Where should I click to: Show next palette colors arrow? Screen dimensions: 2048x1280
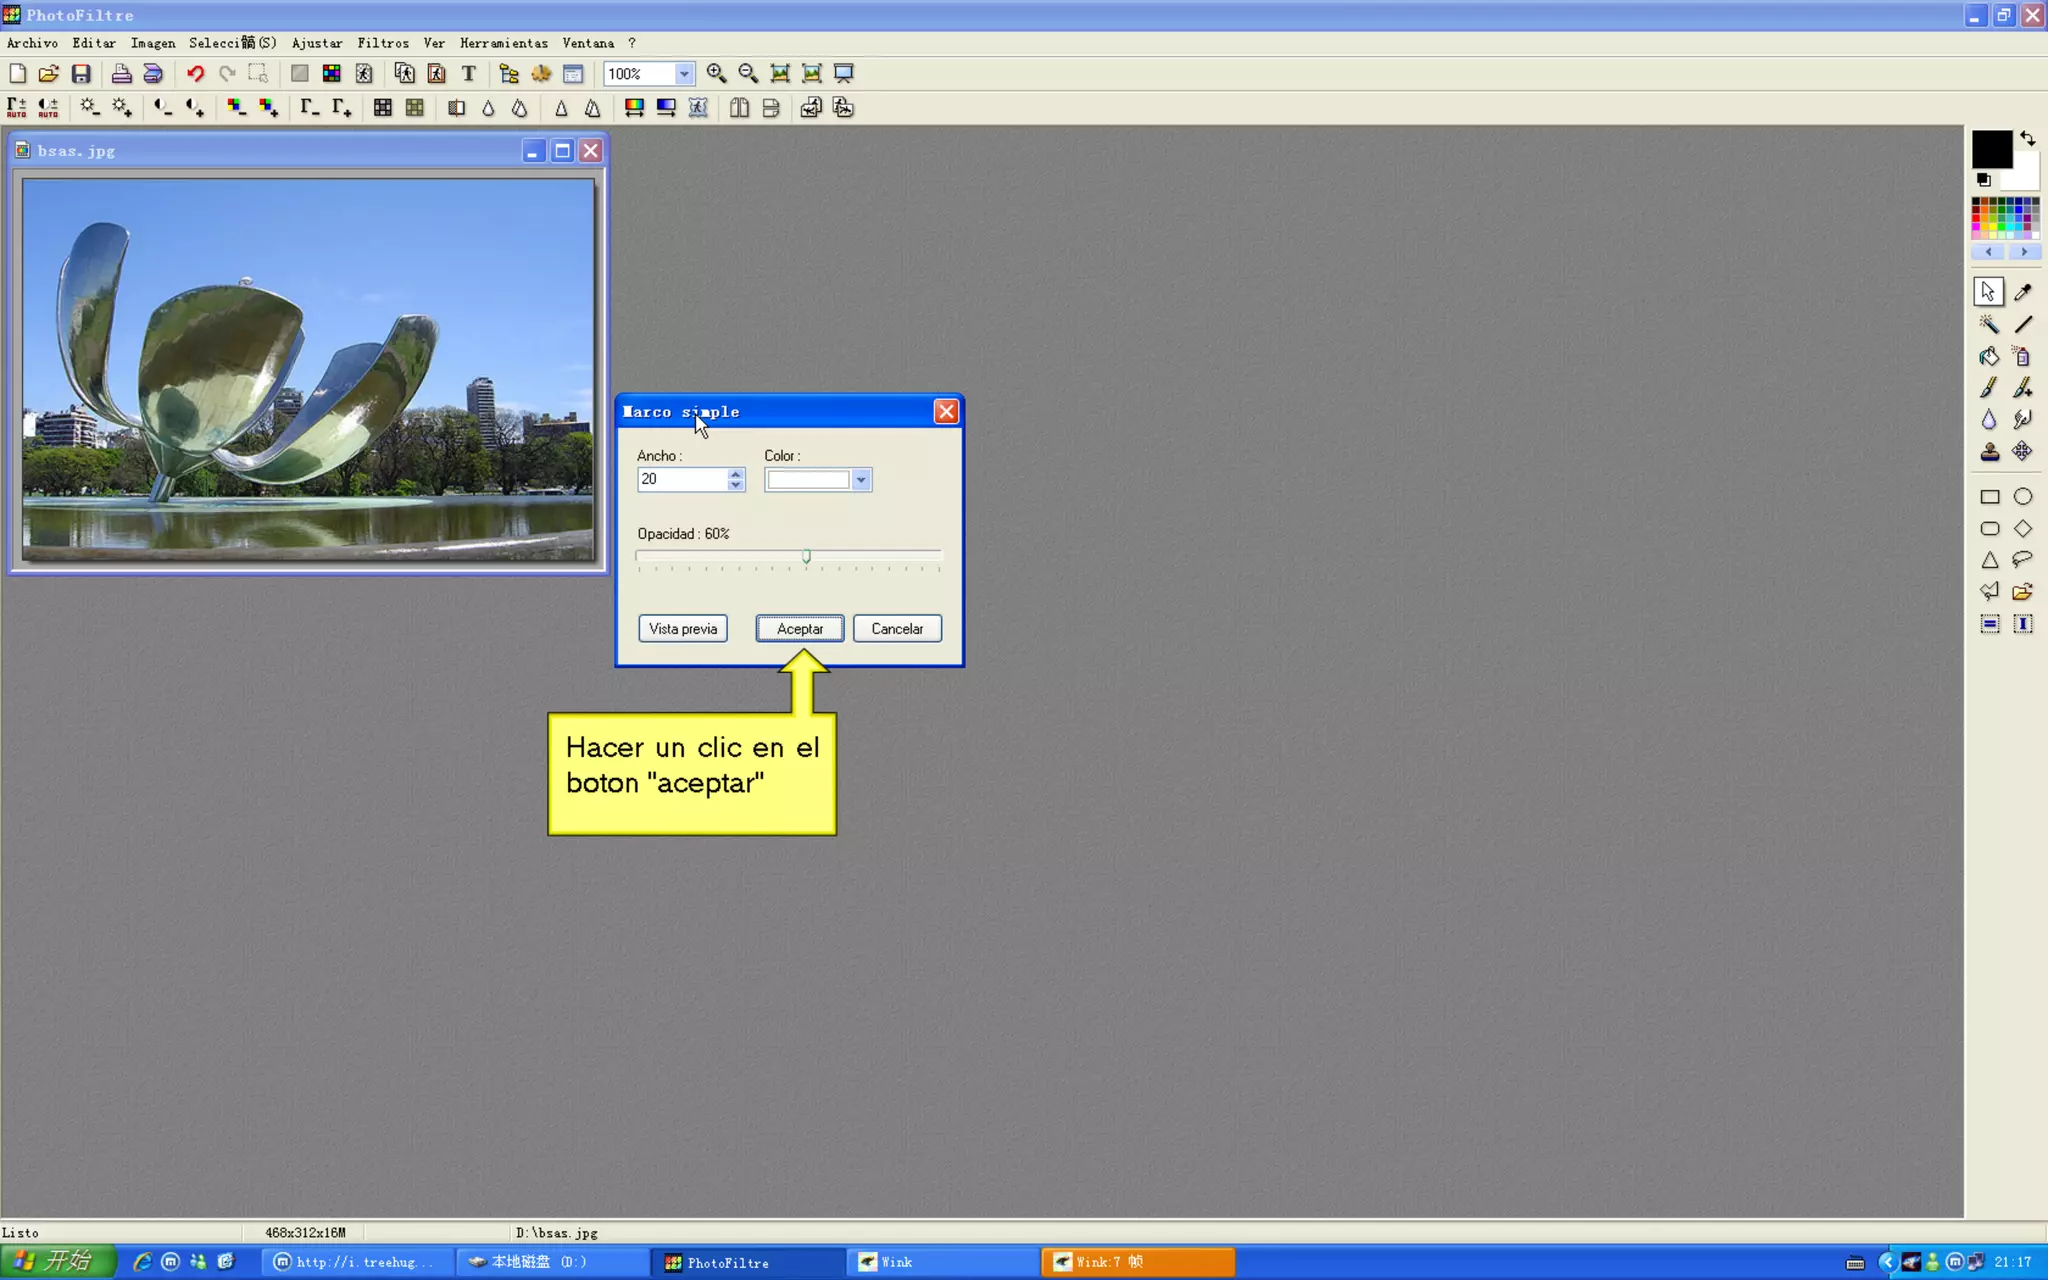coord(2024,252)
